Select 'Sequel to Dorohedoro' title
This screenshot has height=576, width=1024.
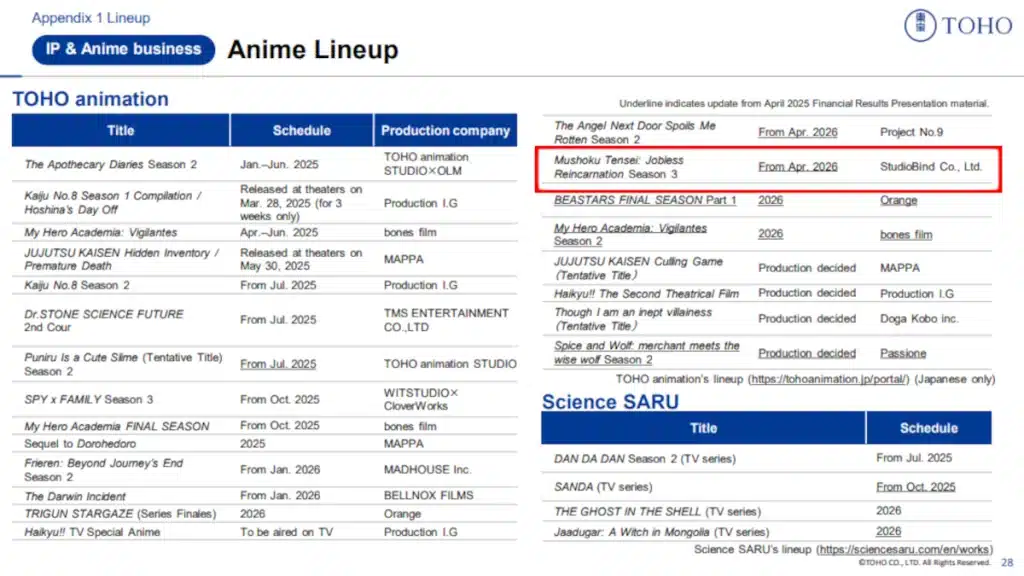pyautogui.click(x=80, y=444)
